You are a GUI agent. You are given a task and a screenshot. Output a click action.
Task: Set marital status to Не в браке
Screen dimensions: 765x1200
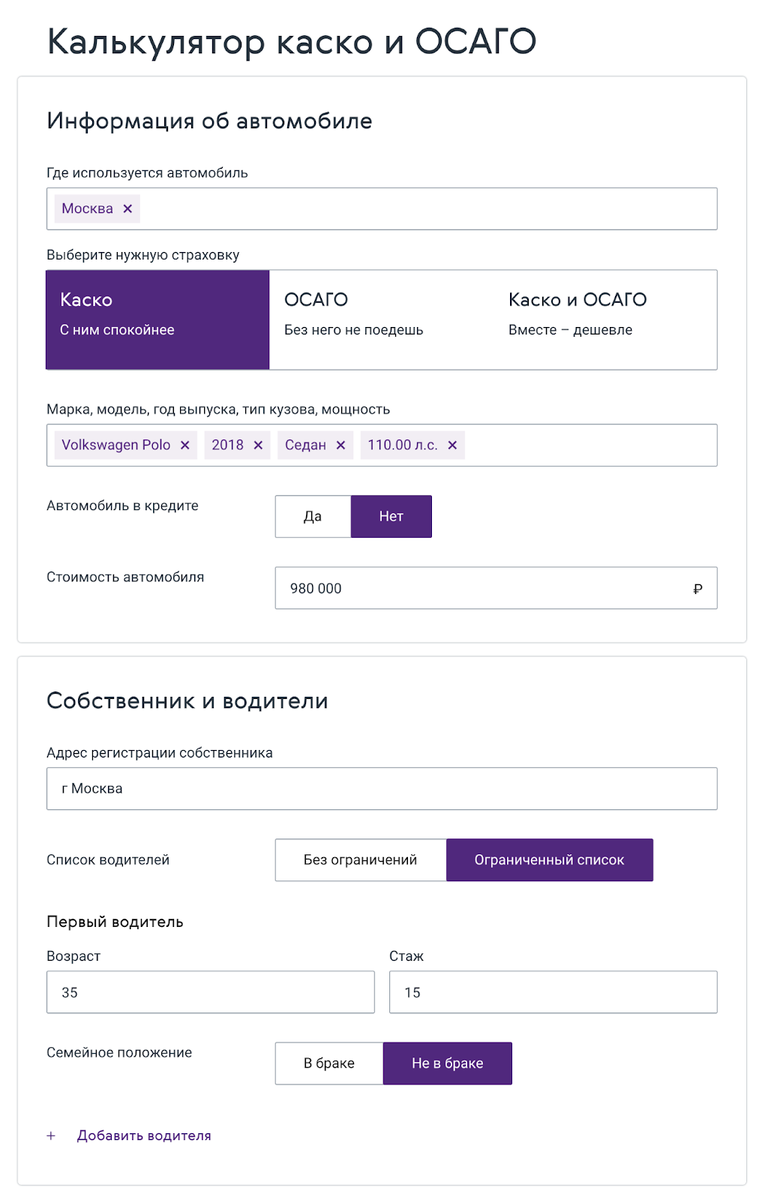447,1063
